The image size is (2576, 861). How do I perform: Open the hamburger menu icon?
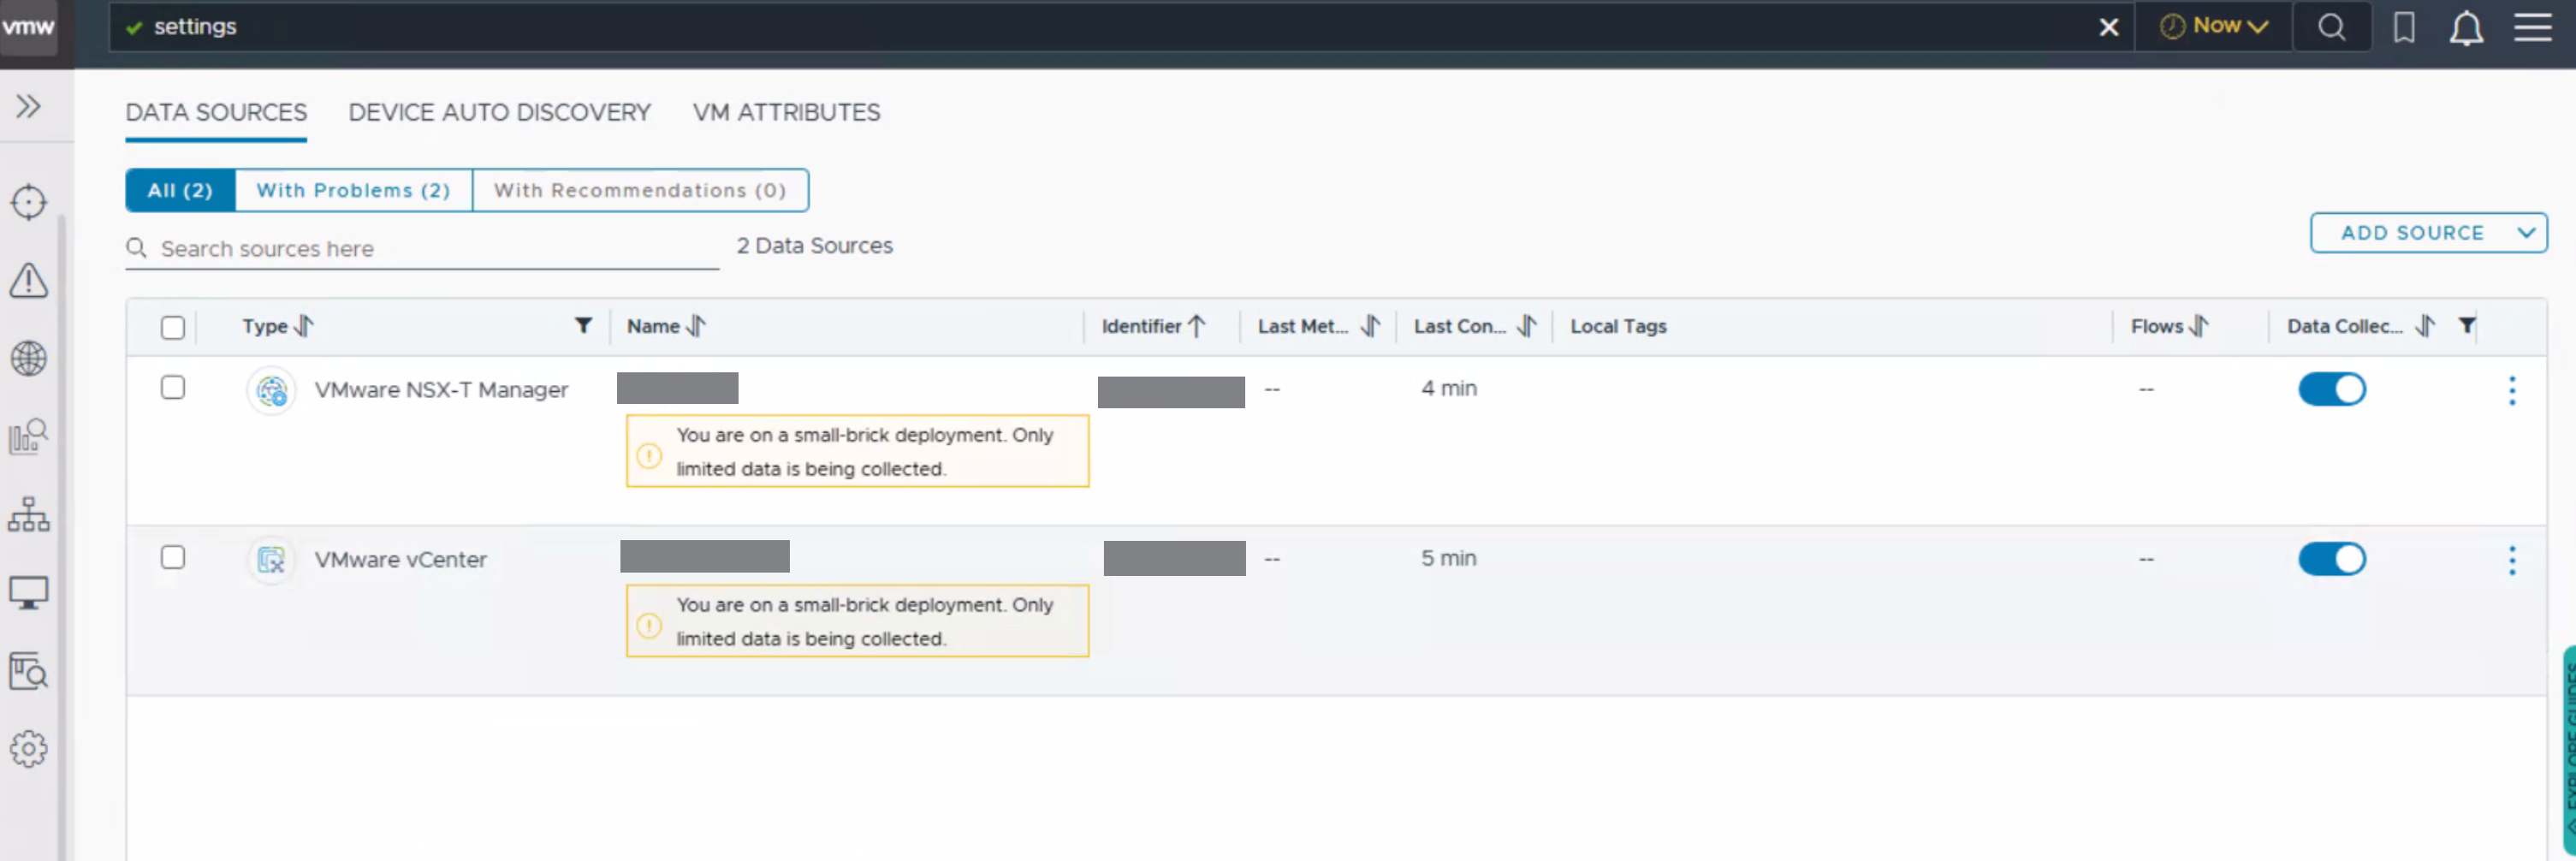(2532, 27)
